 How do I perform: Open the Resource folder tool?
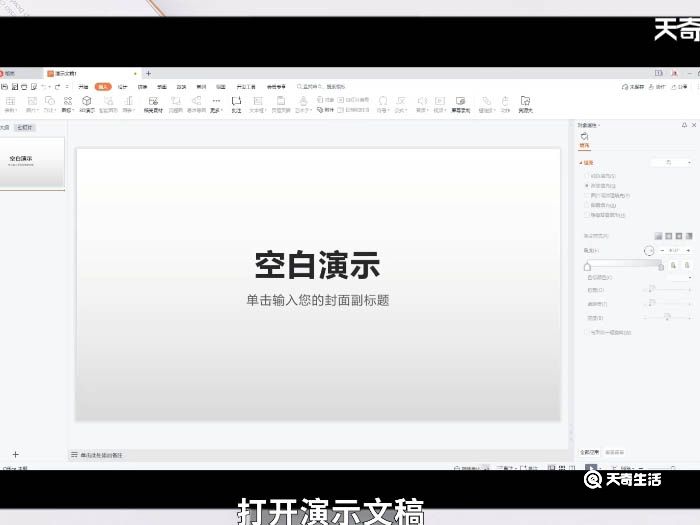[525, 104]
